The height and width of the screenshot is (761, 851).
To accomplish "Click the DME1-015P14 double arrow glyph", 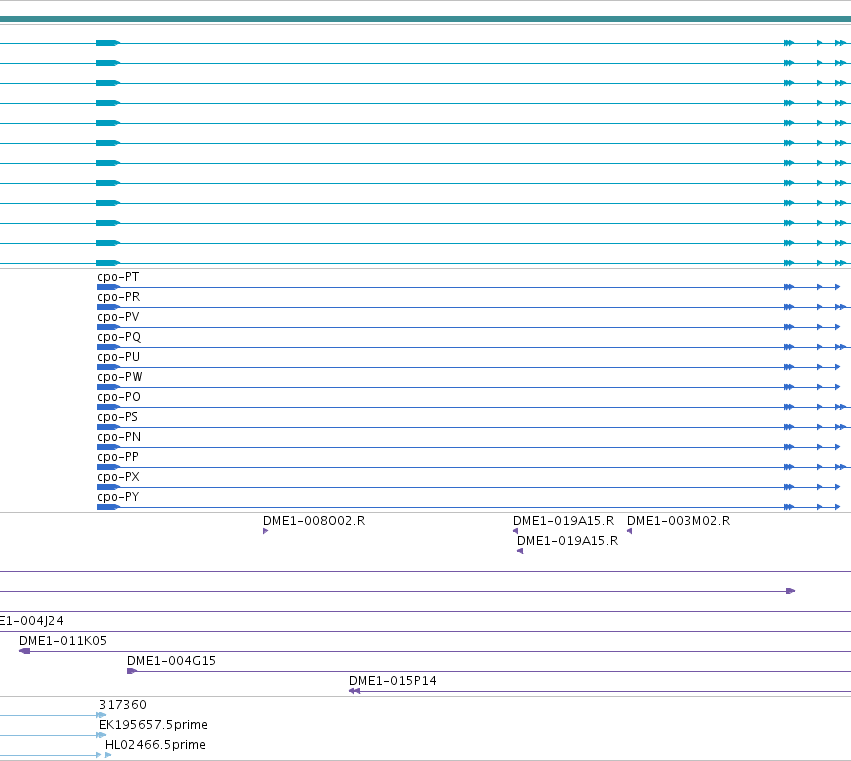I will (354, 691).
